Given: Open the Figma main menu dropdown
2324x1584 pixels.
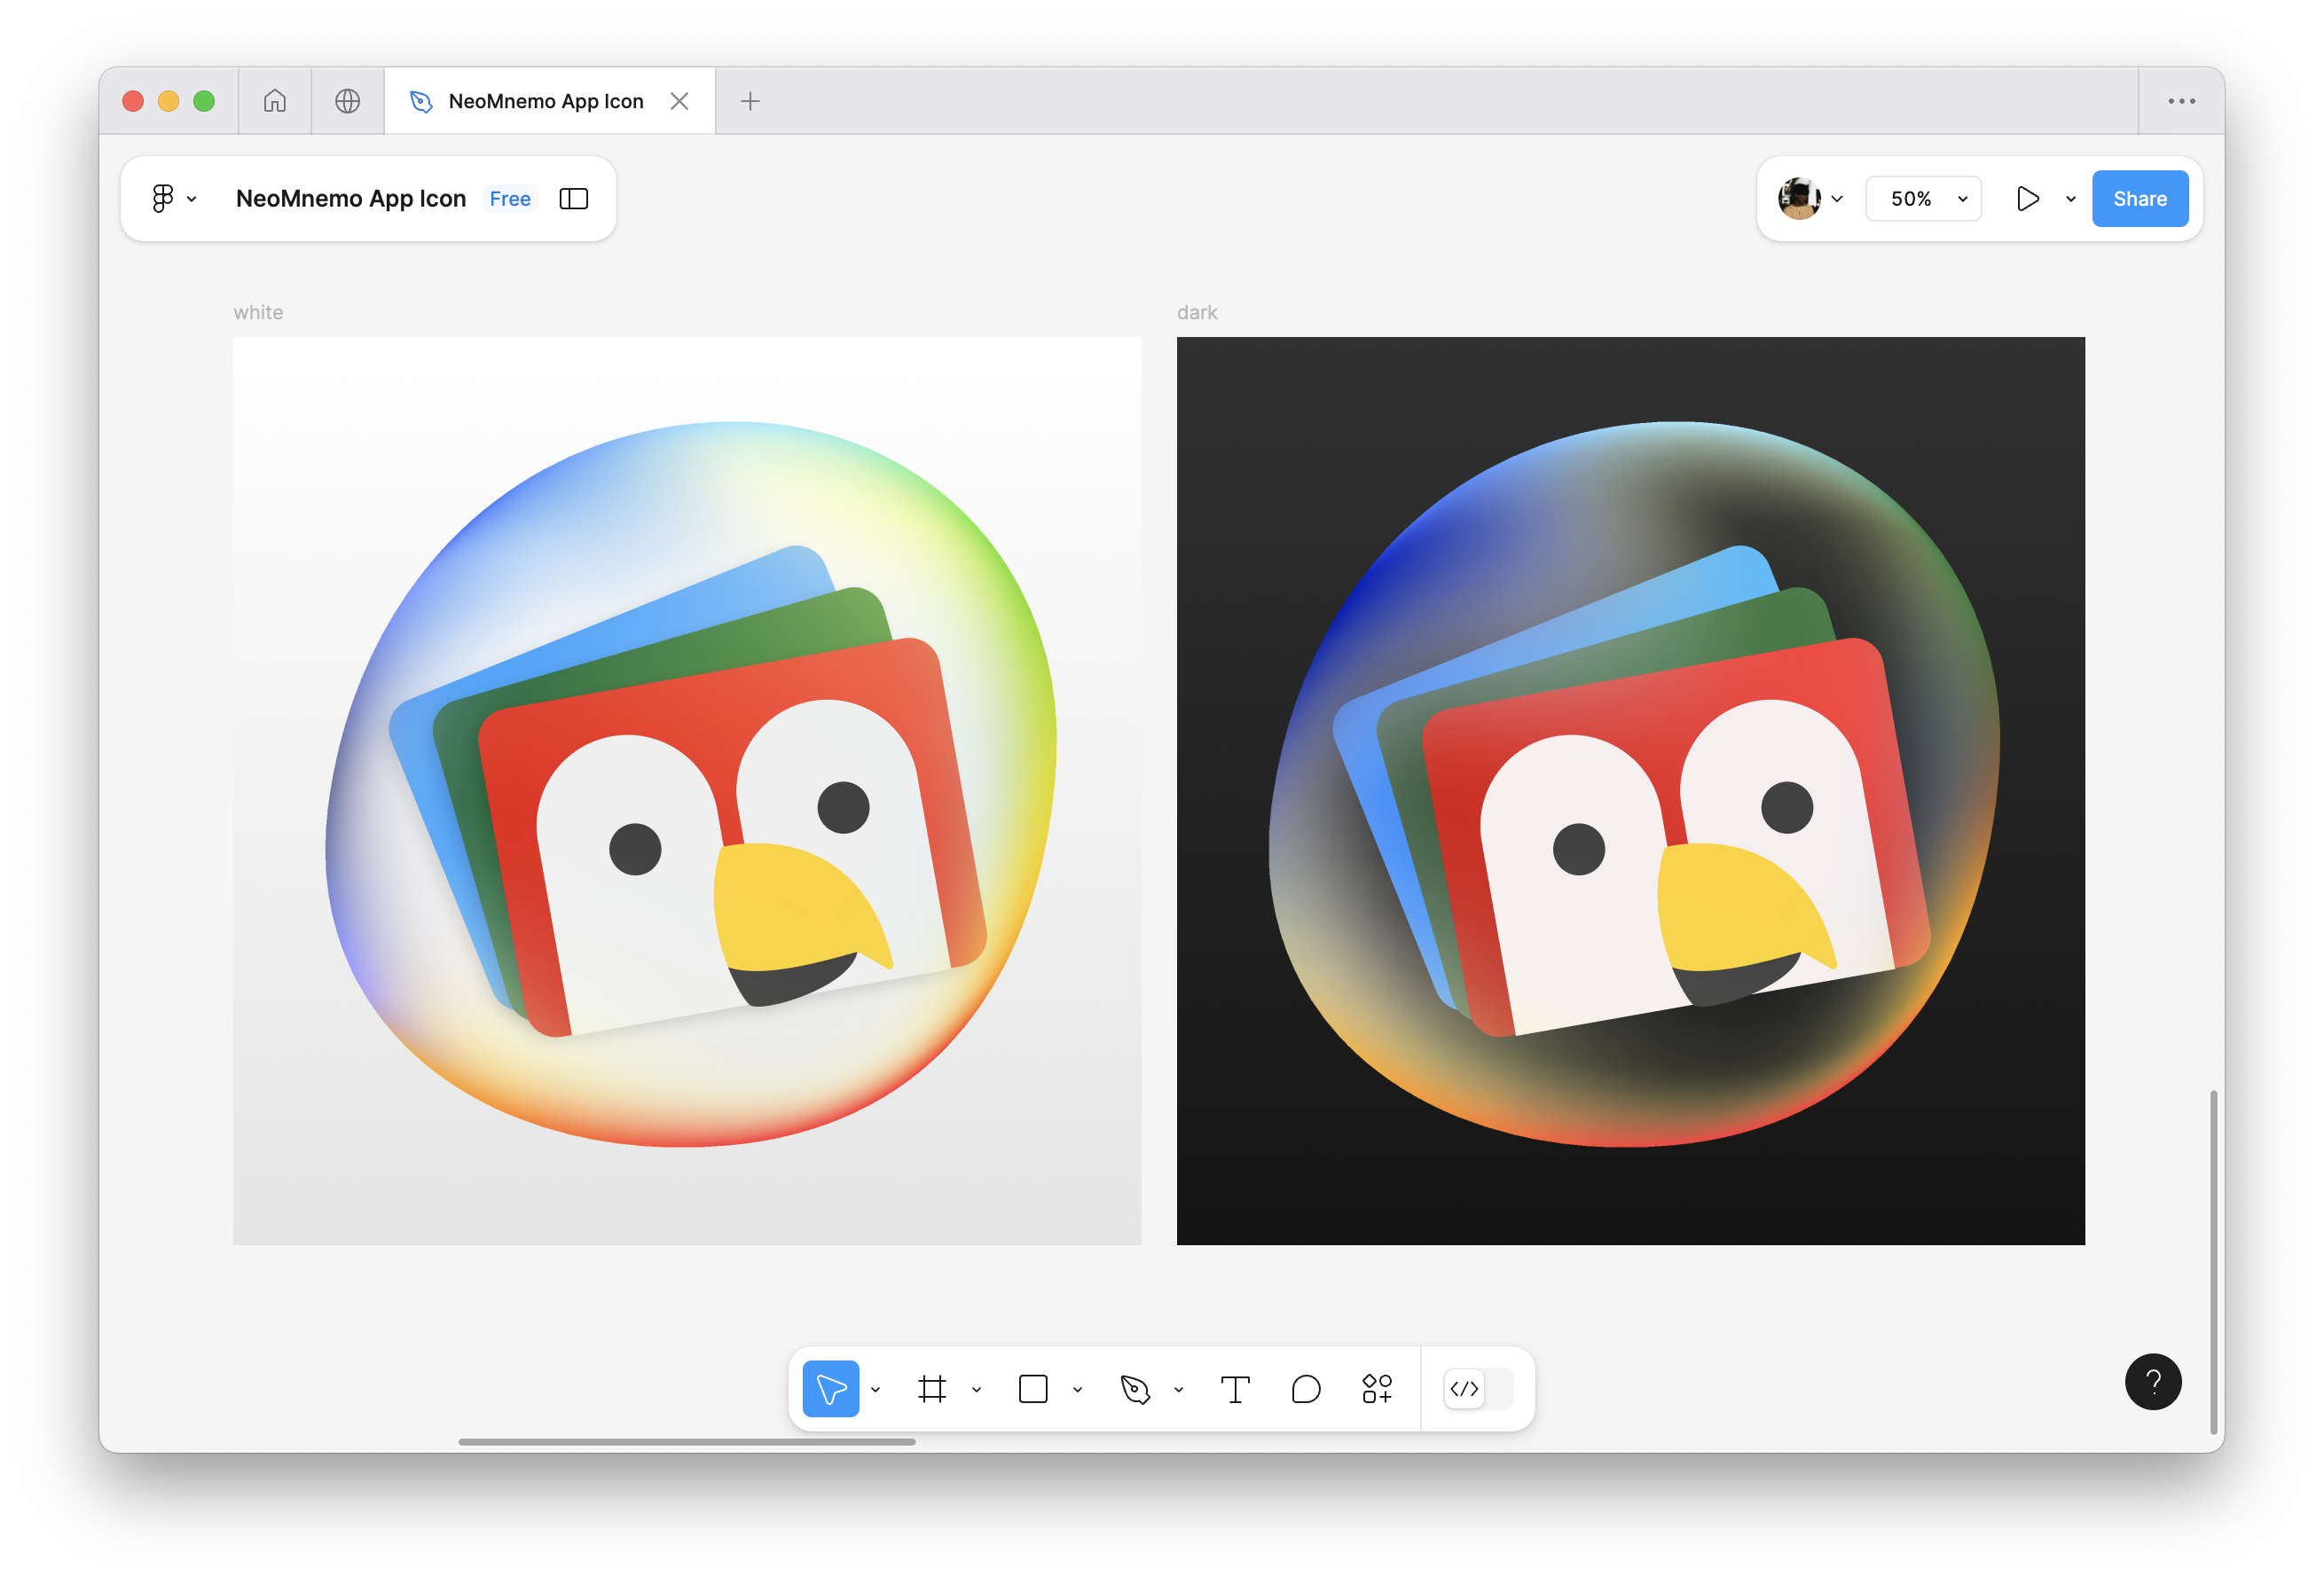Looking at the screenshot, I should (172, 199).
